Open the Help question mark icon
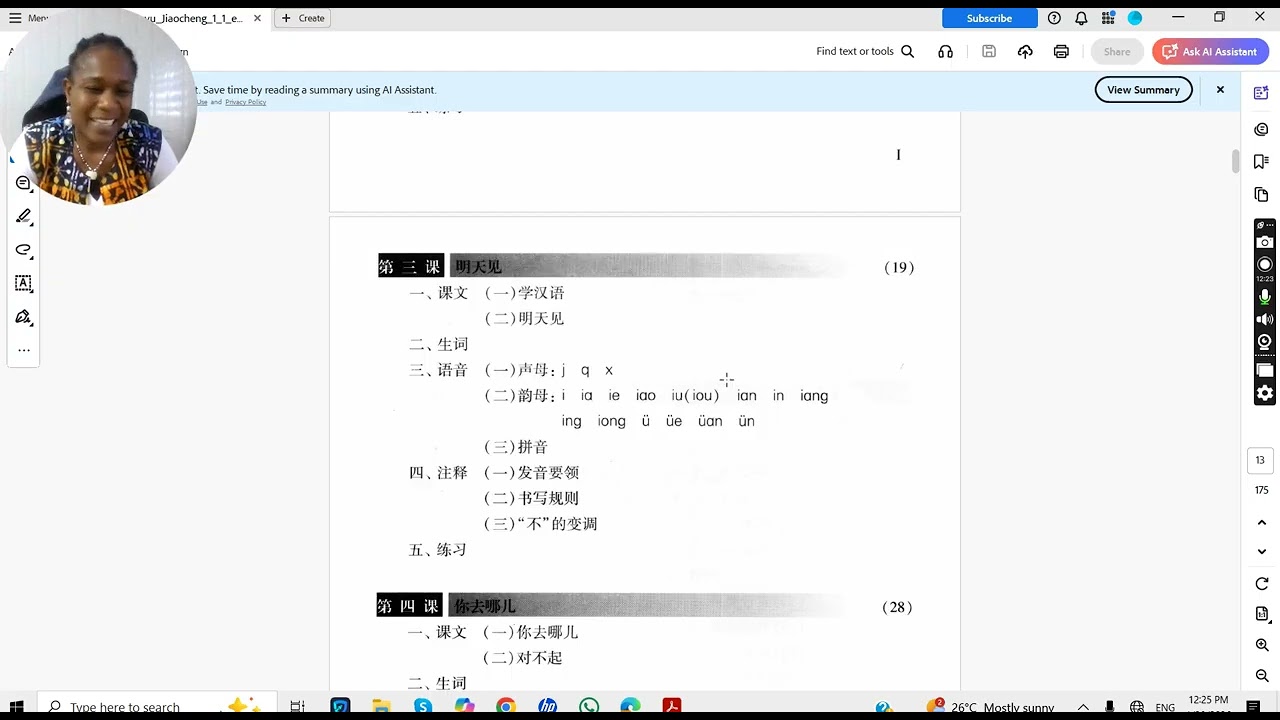Image resolution: width=1280 pixels, height=720 pixels. (1054, 18)
